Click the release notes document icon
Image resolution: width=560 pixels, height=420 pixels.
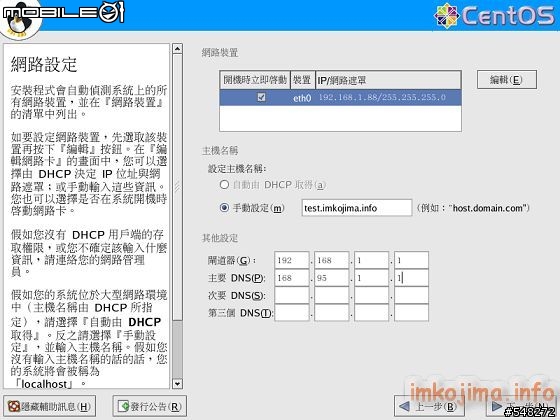click(124, 406)
